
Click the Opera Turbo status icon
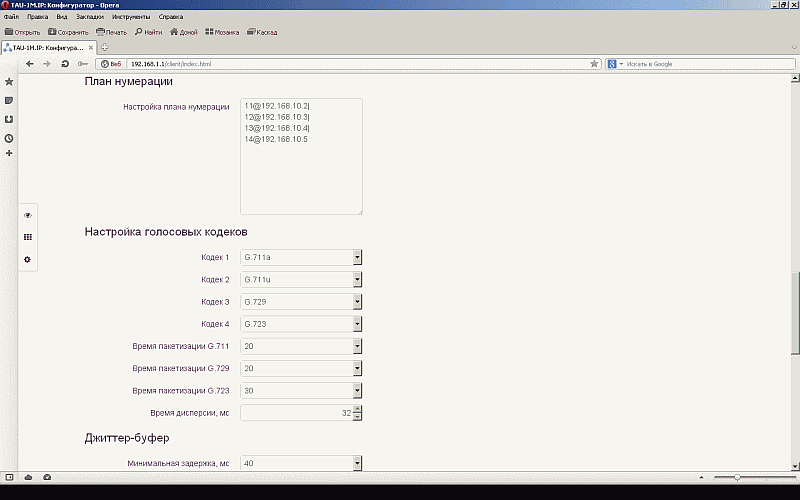click(x=47, y=478)
